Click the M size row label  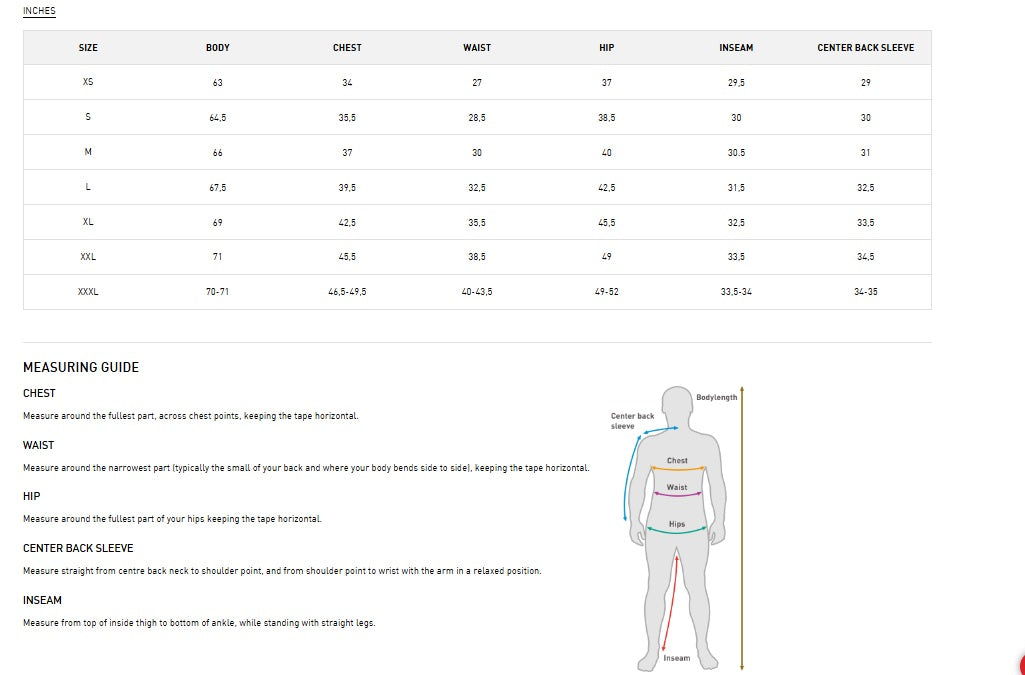click(88, 153)
